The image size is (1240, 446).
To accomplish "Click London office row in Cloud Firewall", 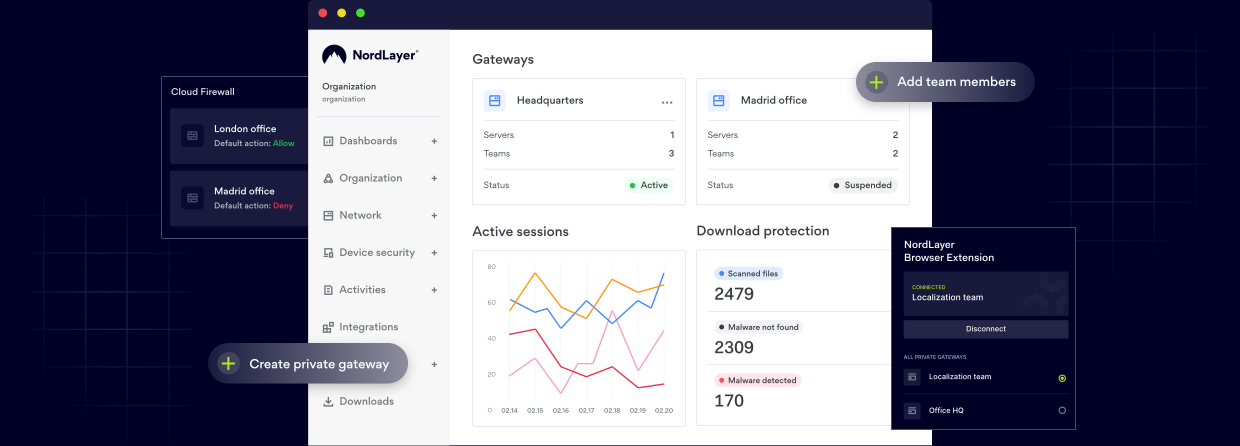I will [239, 135].
